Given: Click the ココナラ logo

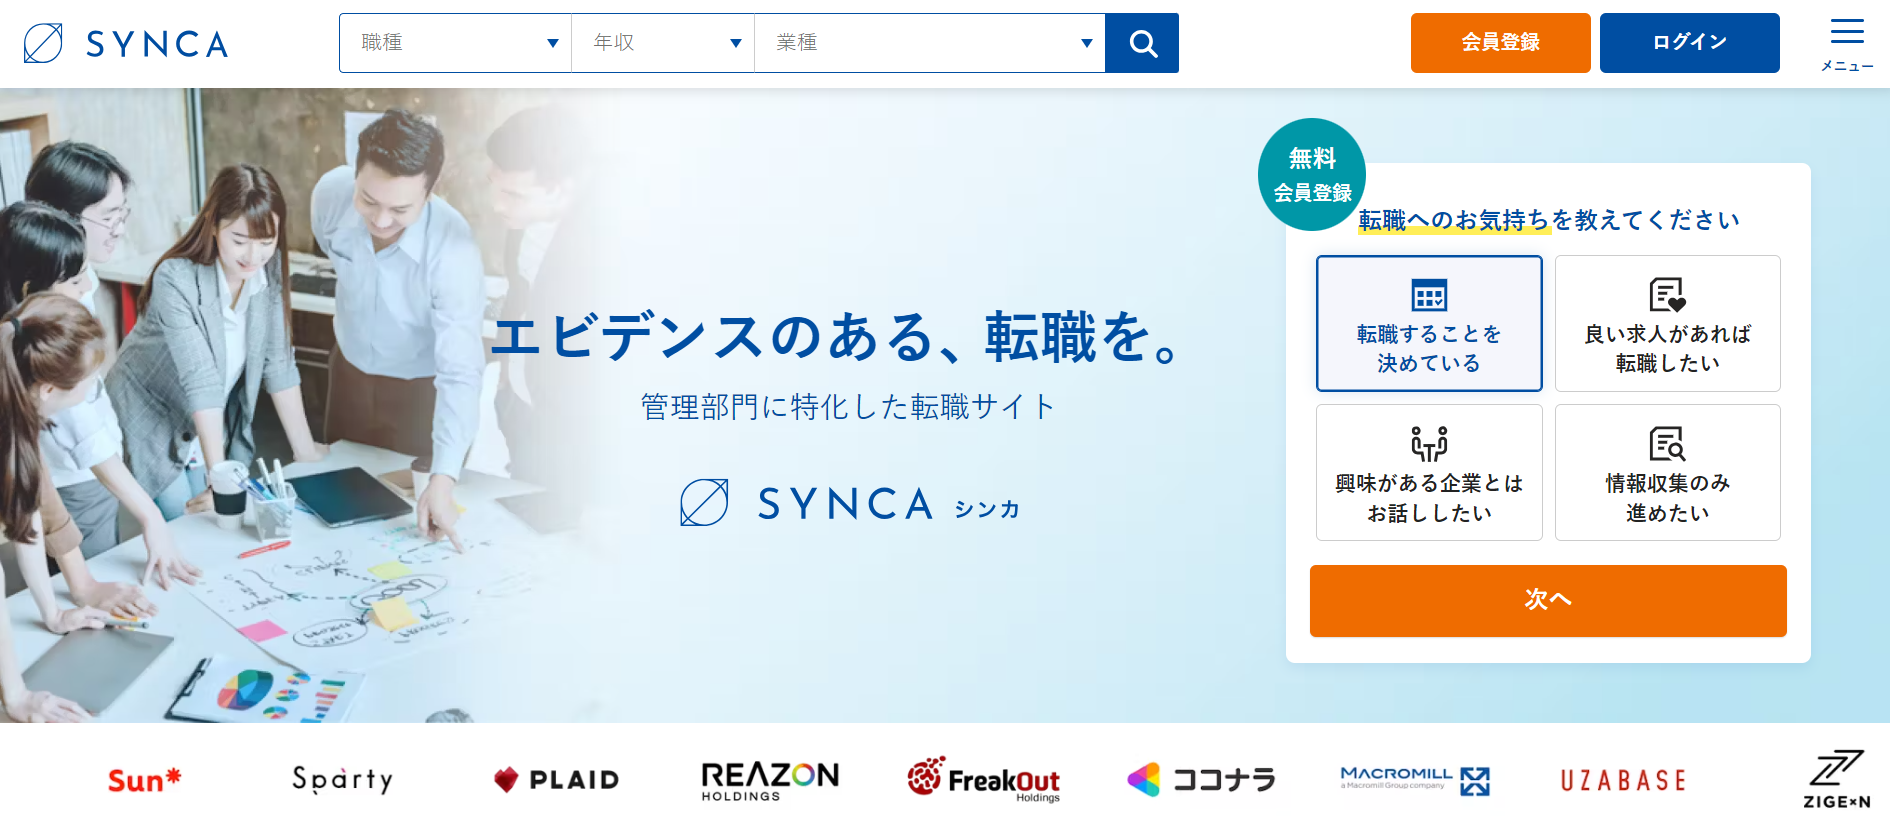Looking at the screenshot, I should click(x=1201, y=780).
